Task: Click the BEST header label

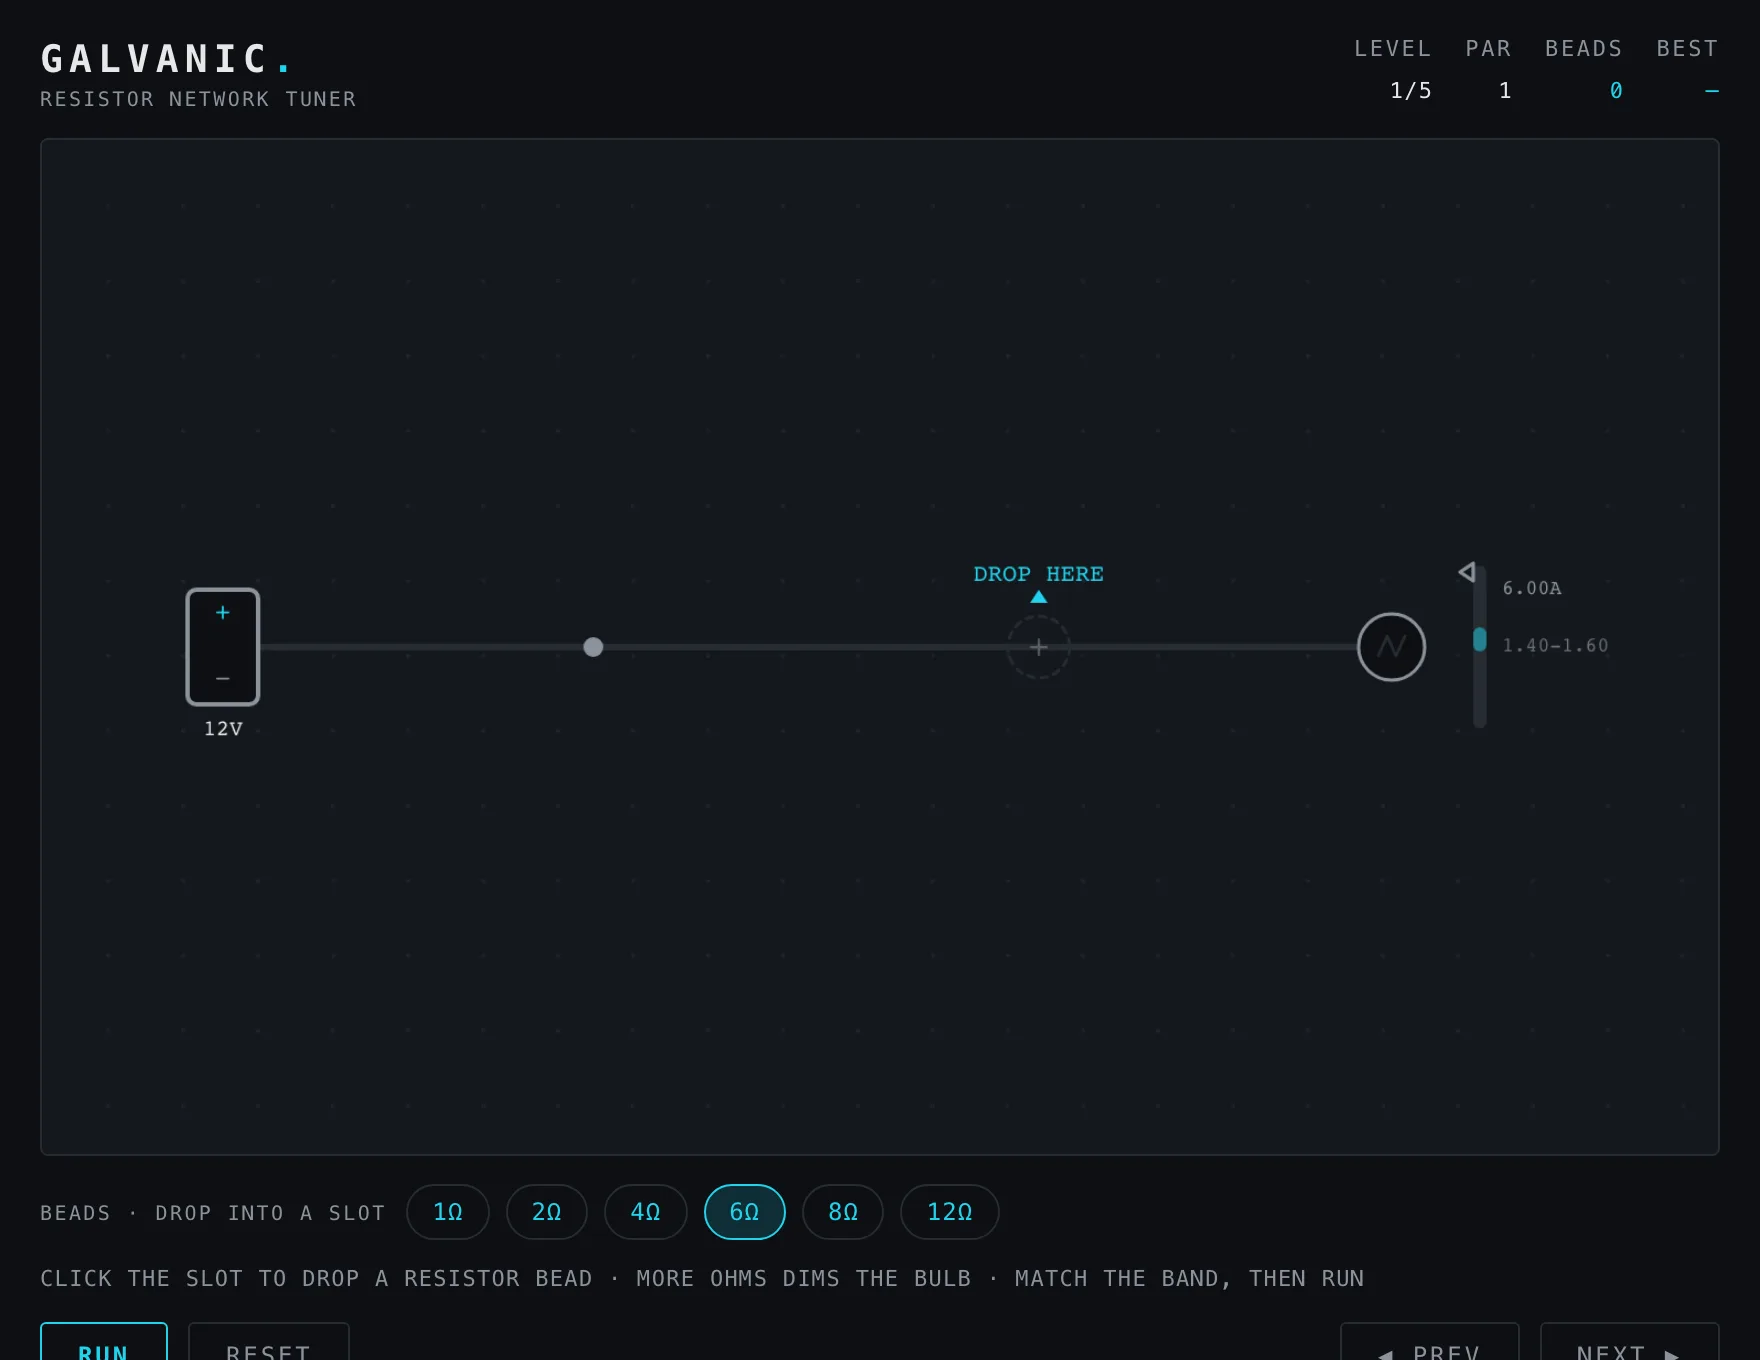Action: [x=1688, y=48]
